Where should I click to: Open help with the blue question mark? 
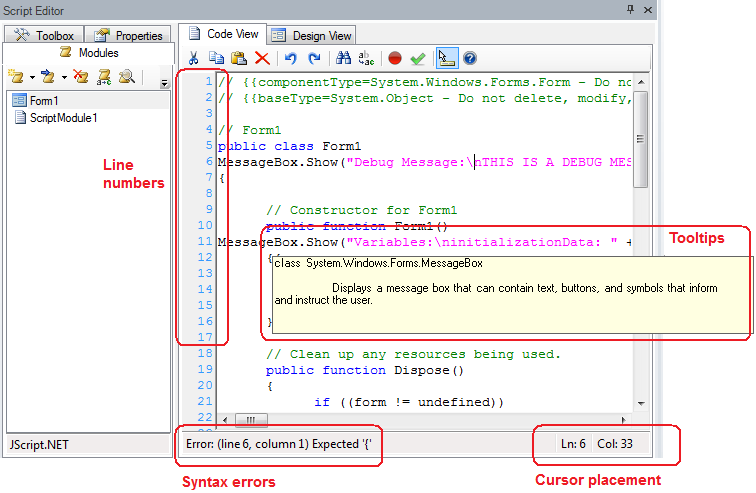point(469,59)
